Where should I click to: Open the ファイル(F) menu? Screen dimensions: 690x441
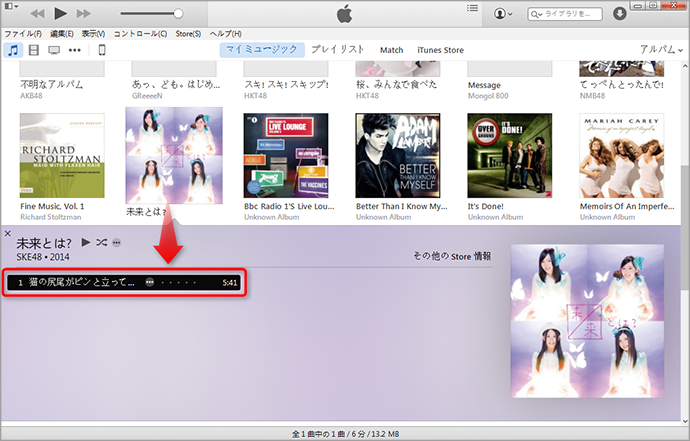coord(23,34)
